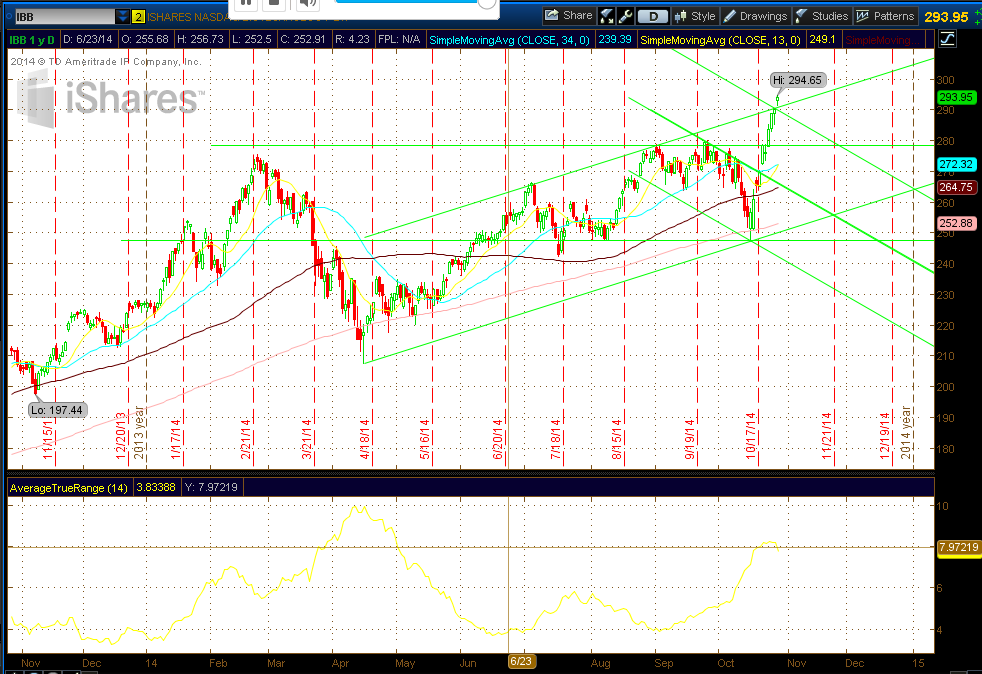982x674 pixels.
Task: Click the D: 6/23/14 date cell
Action: (x=88, y=39)
